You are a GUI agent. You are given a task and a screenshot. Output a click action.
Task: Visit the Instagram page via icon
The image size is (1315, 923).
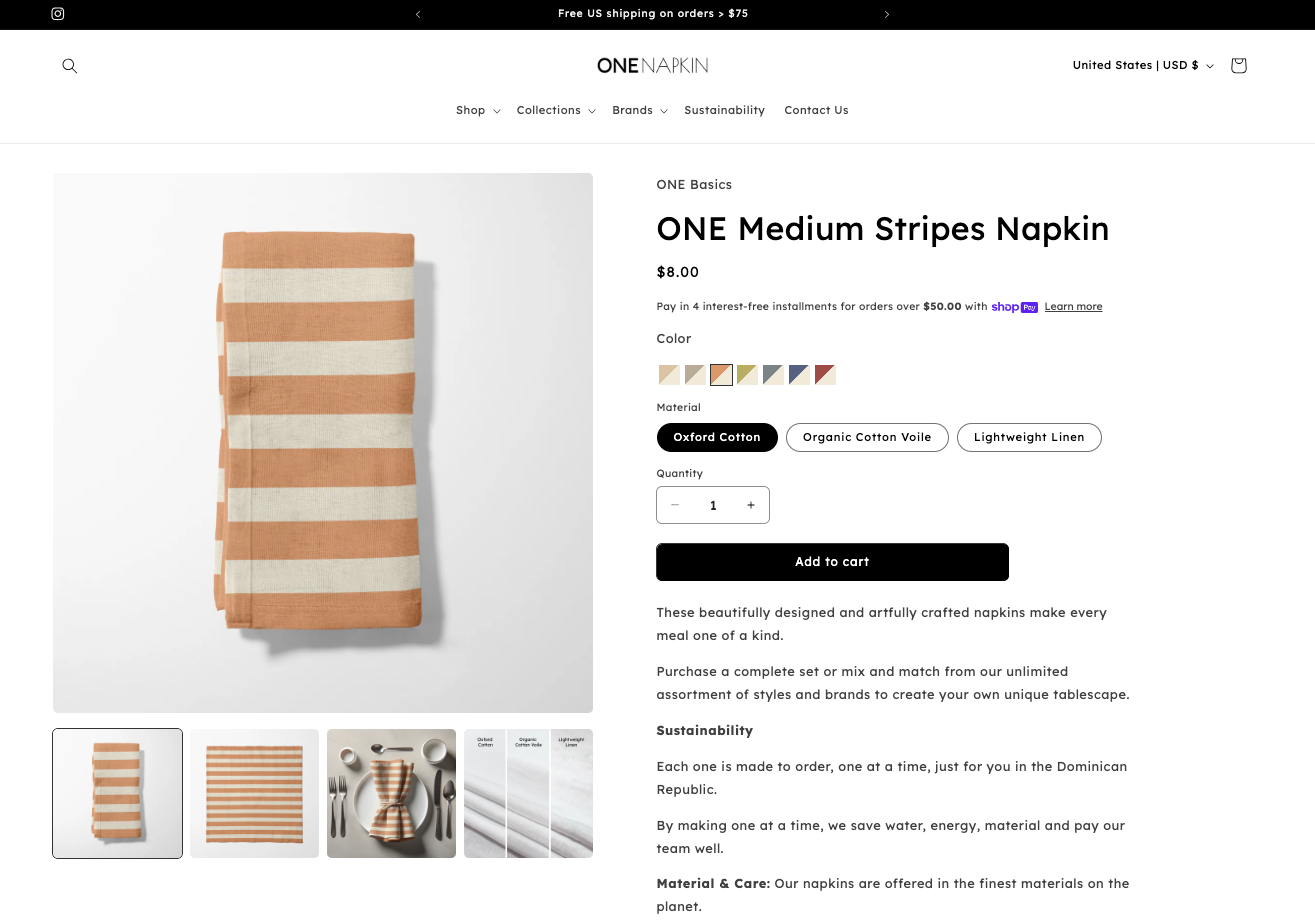pyautogui.click(x=58, y=14)
